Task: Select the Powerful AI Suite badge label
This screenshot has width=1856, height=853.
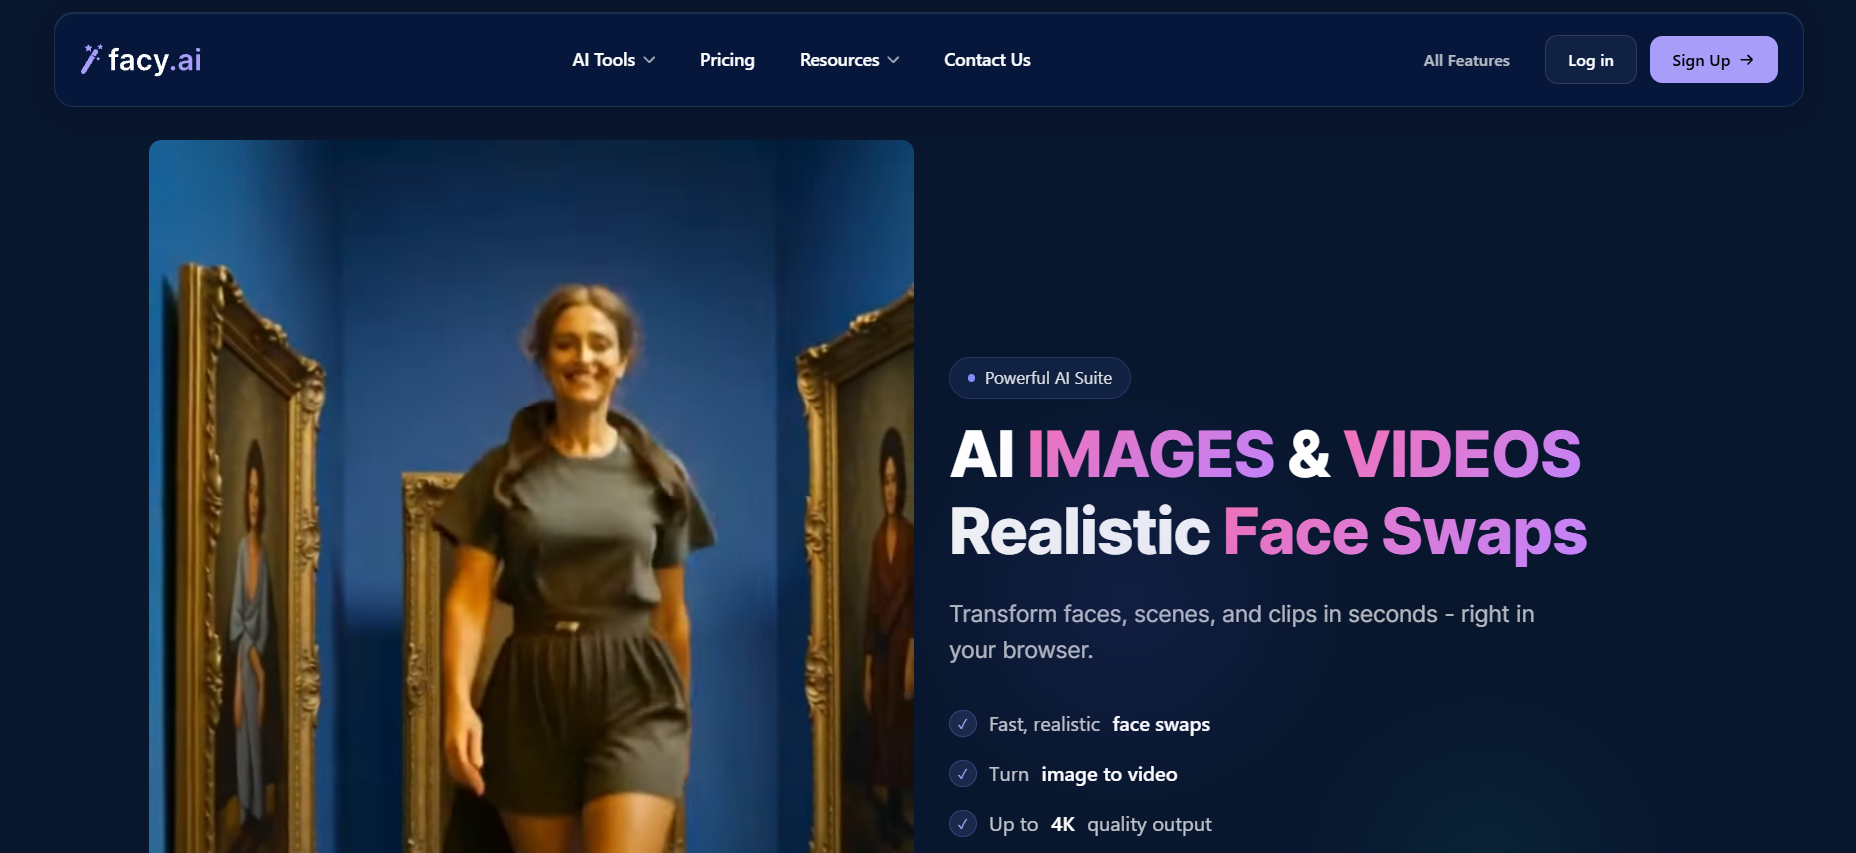Action: [1048, 378]
